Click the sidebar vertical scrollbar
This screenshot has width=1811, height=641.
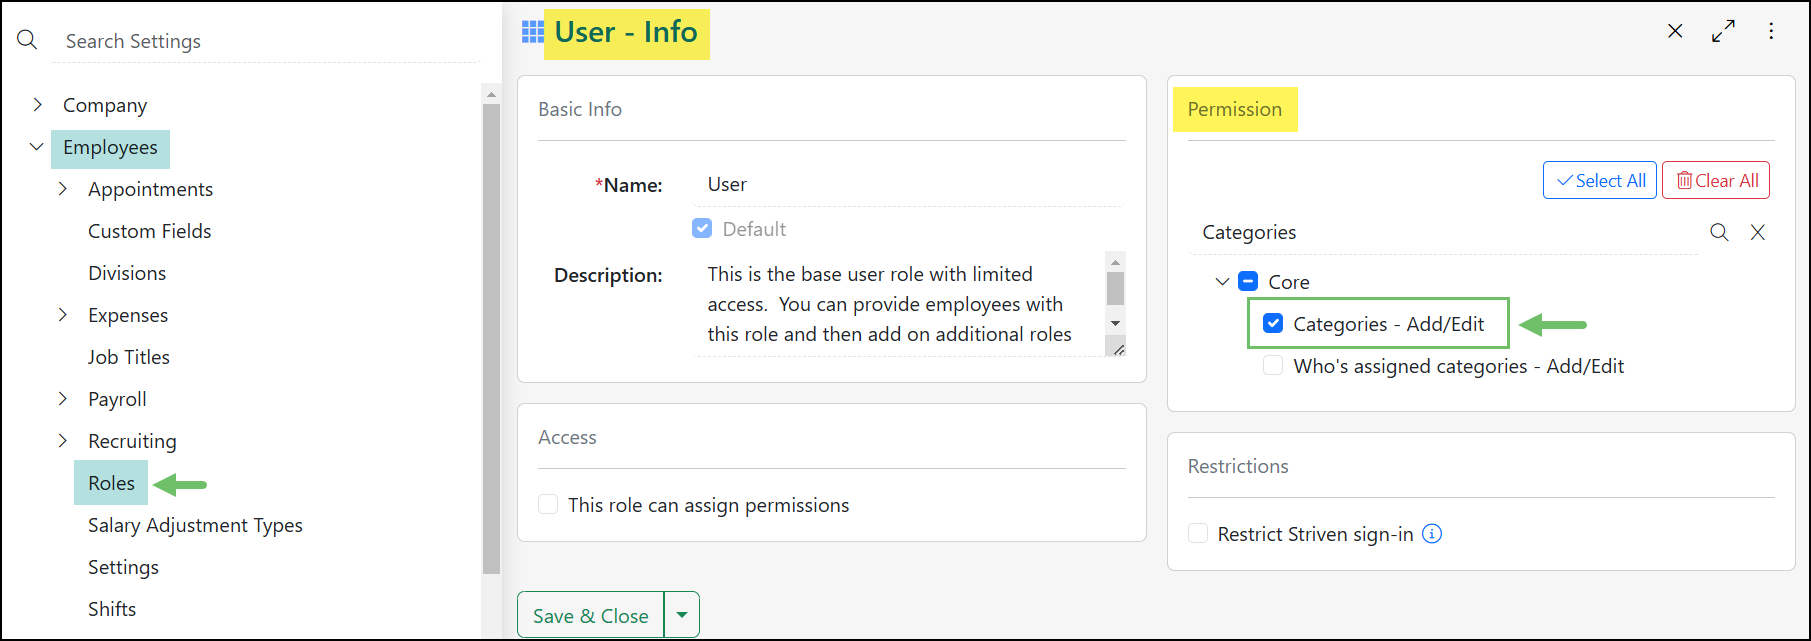click(491, 338)
